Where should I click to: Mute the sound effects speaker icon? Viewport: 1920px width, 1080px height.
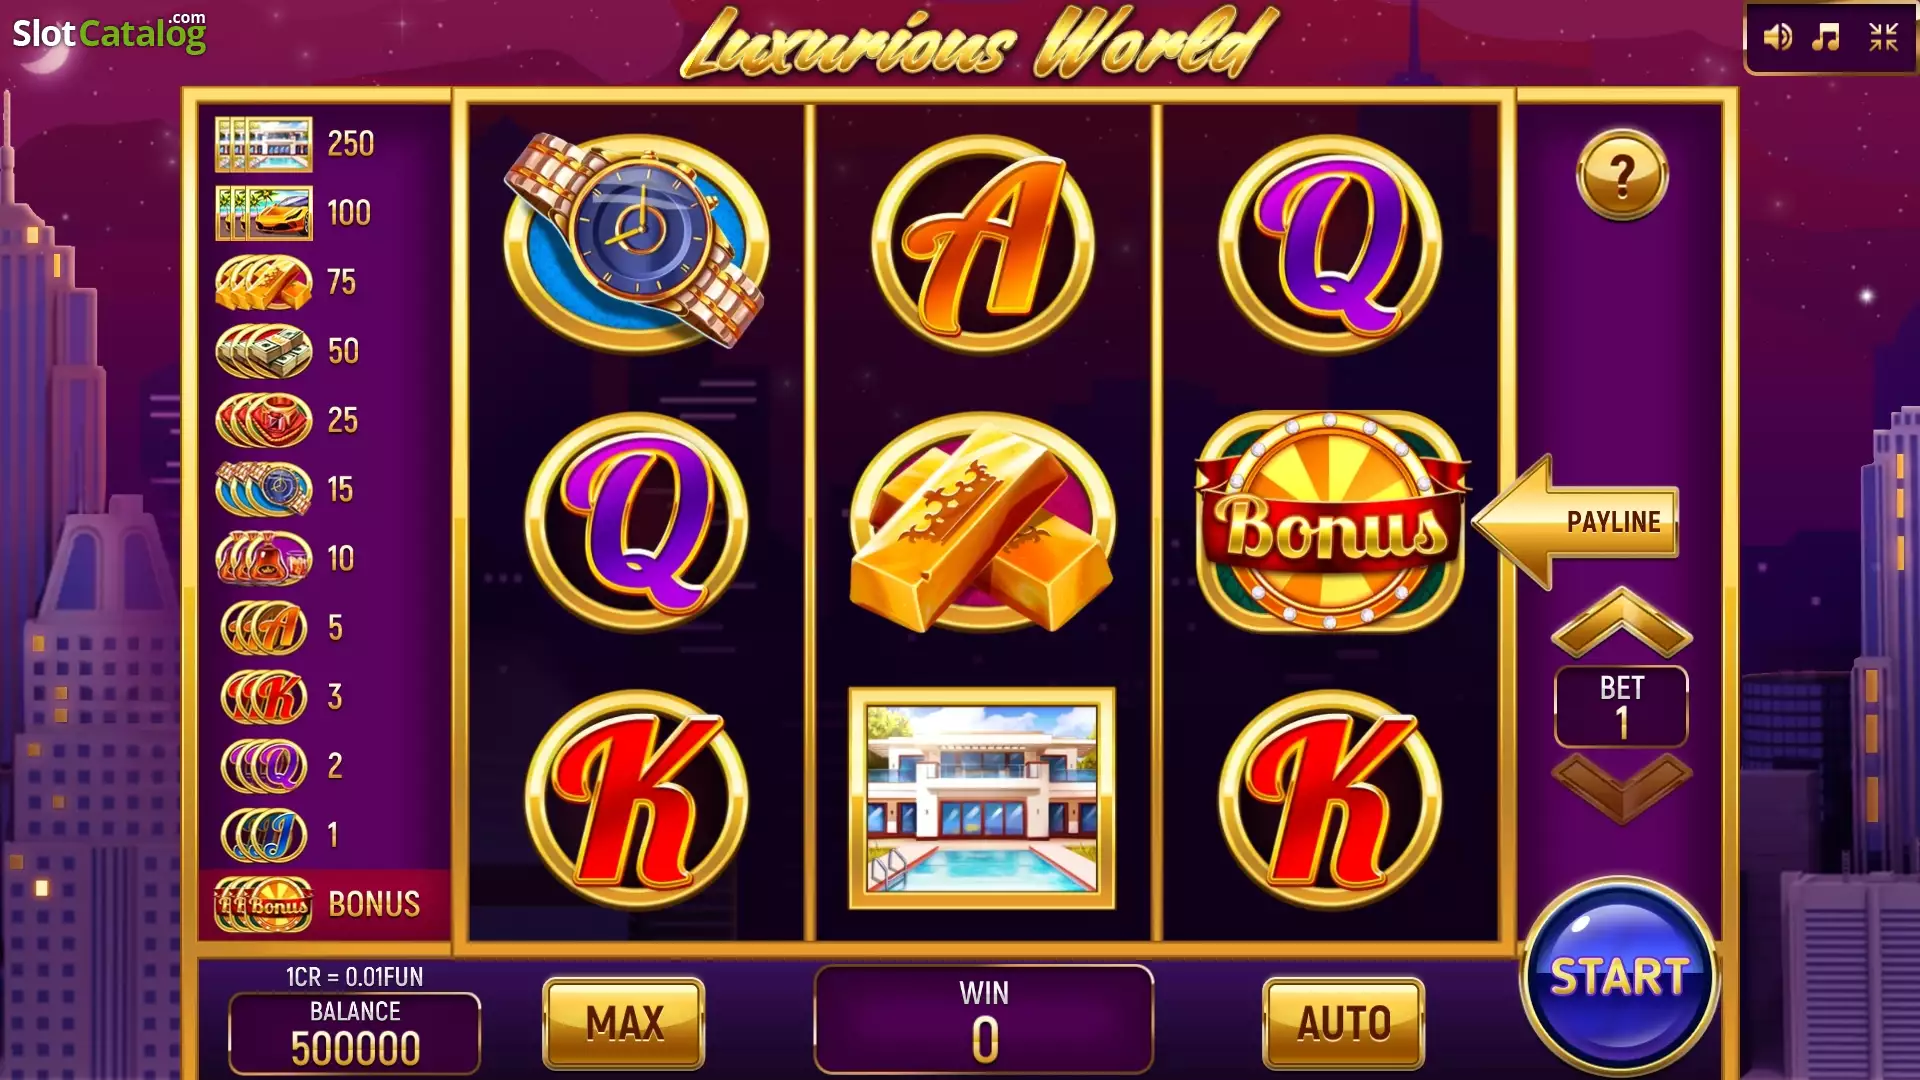[1777, 38]
